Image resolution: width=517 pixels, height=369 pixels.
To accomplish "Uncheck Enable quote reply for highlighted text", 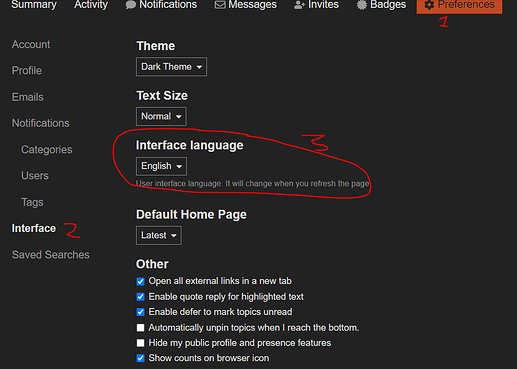I will [141, 297].
